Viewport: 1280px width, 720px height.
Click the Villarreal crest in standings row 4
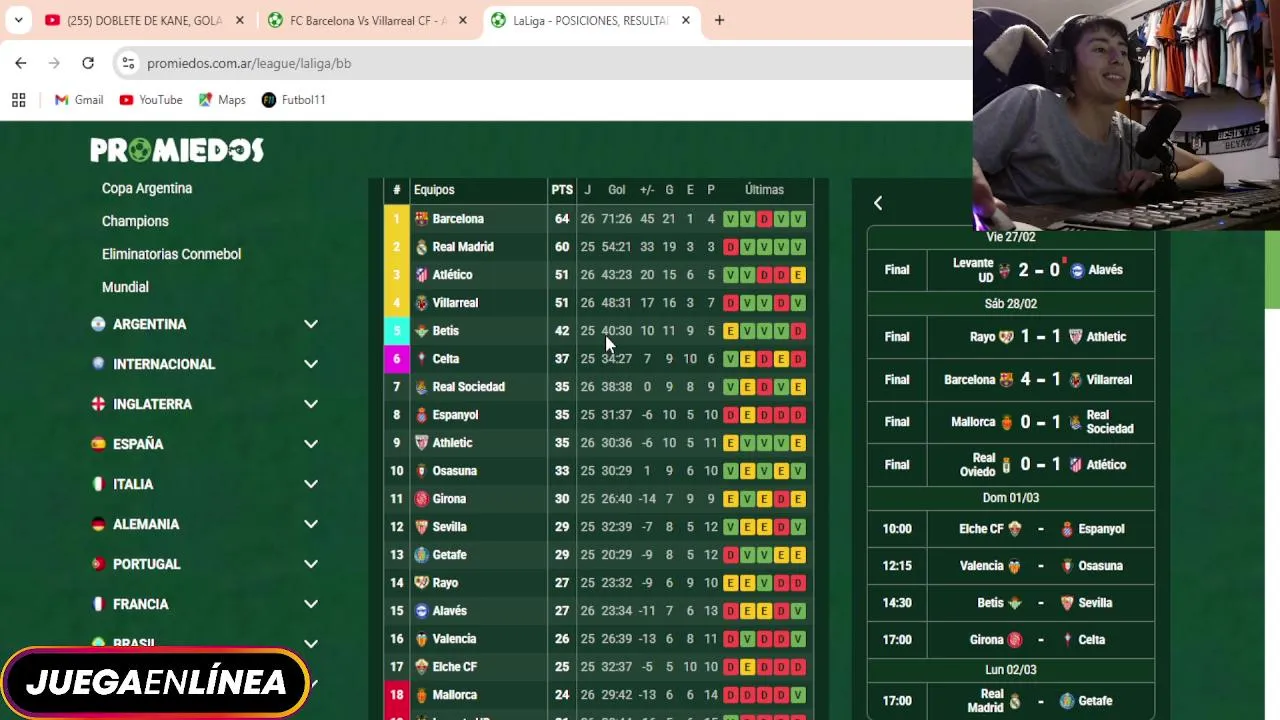point(421,303)
